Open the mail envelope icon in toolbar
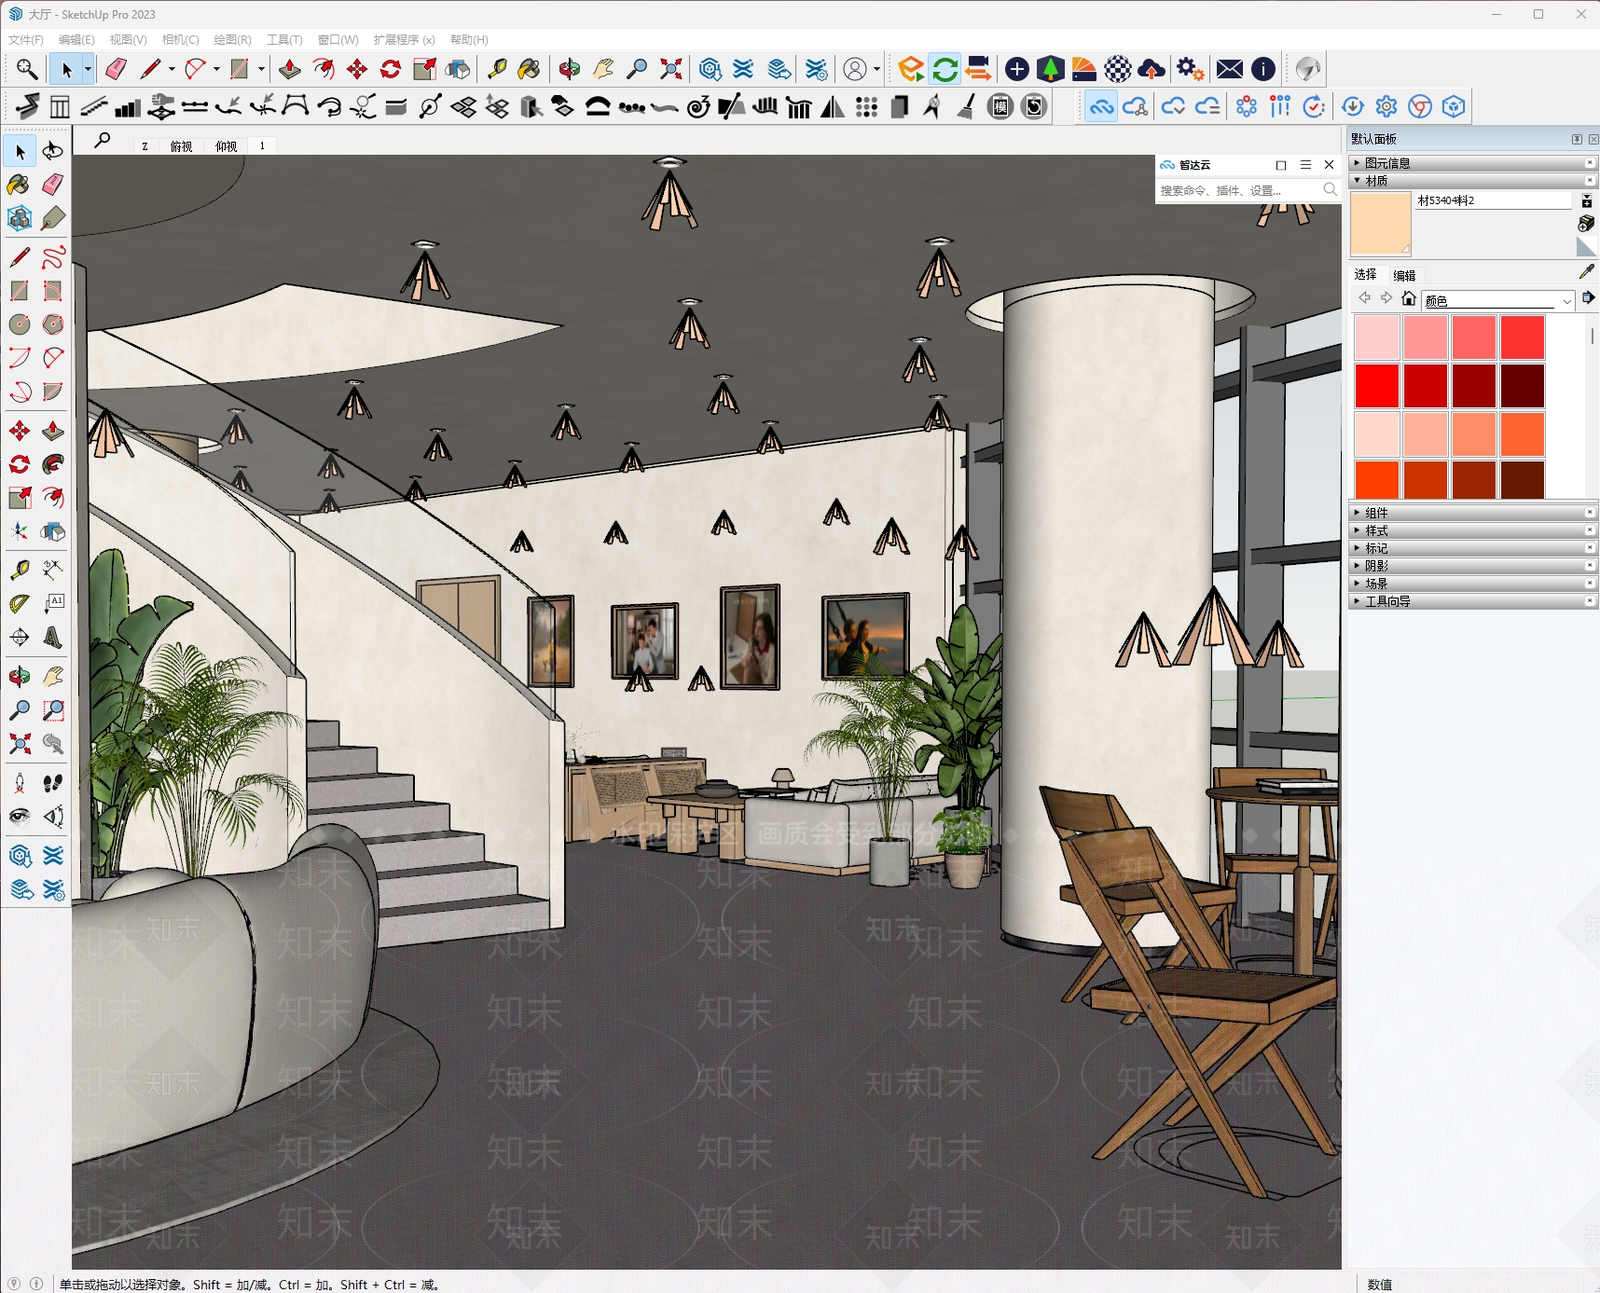The image size is (1600, 1293). [x=1230, y=69]
